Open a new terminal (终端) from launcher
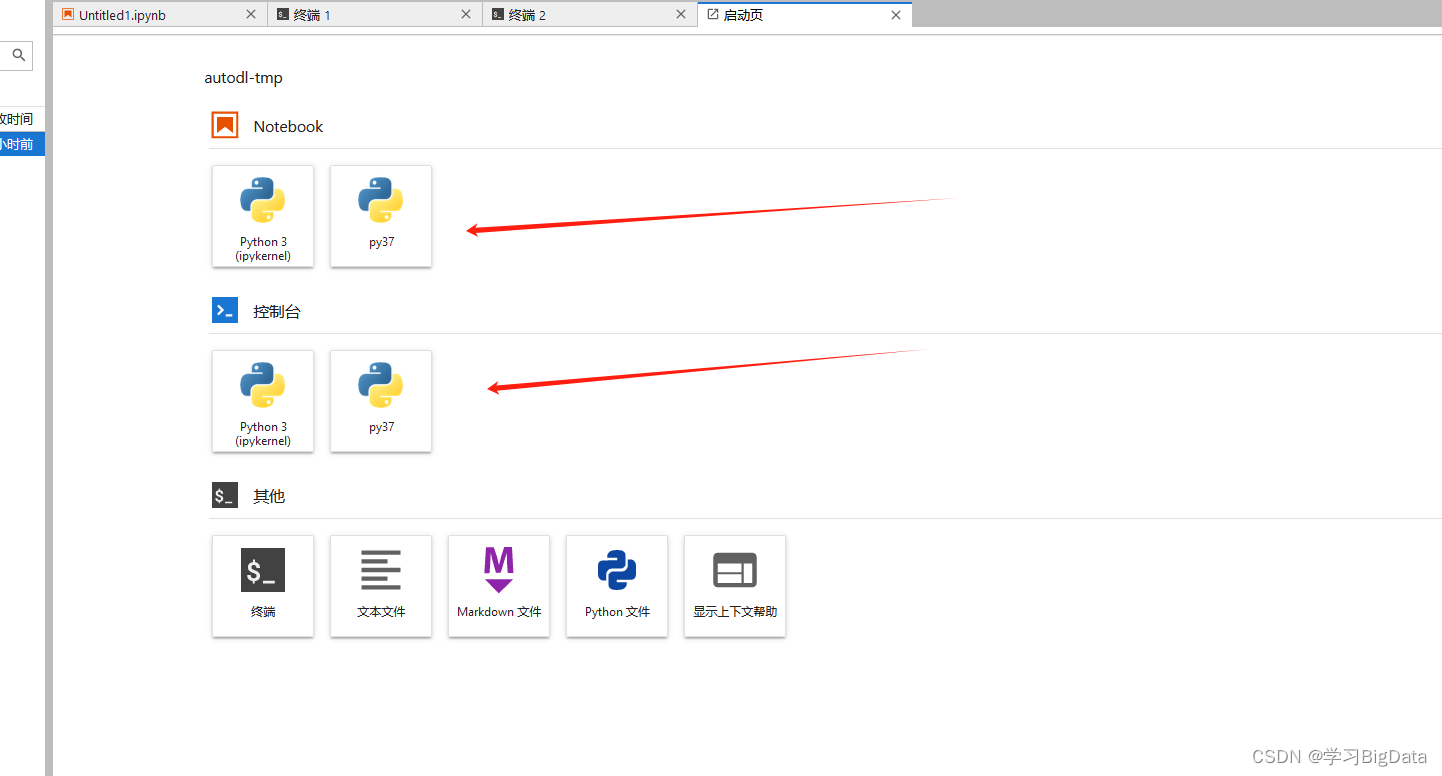 coord(263,586)
